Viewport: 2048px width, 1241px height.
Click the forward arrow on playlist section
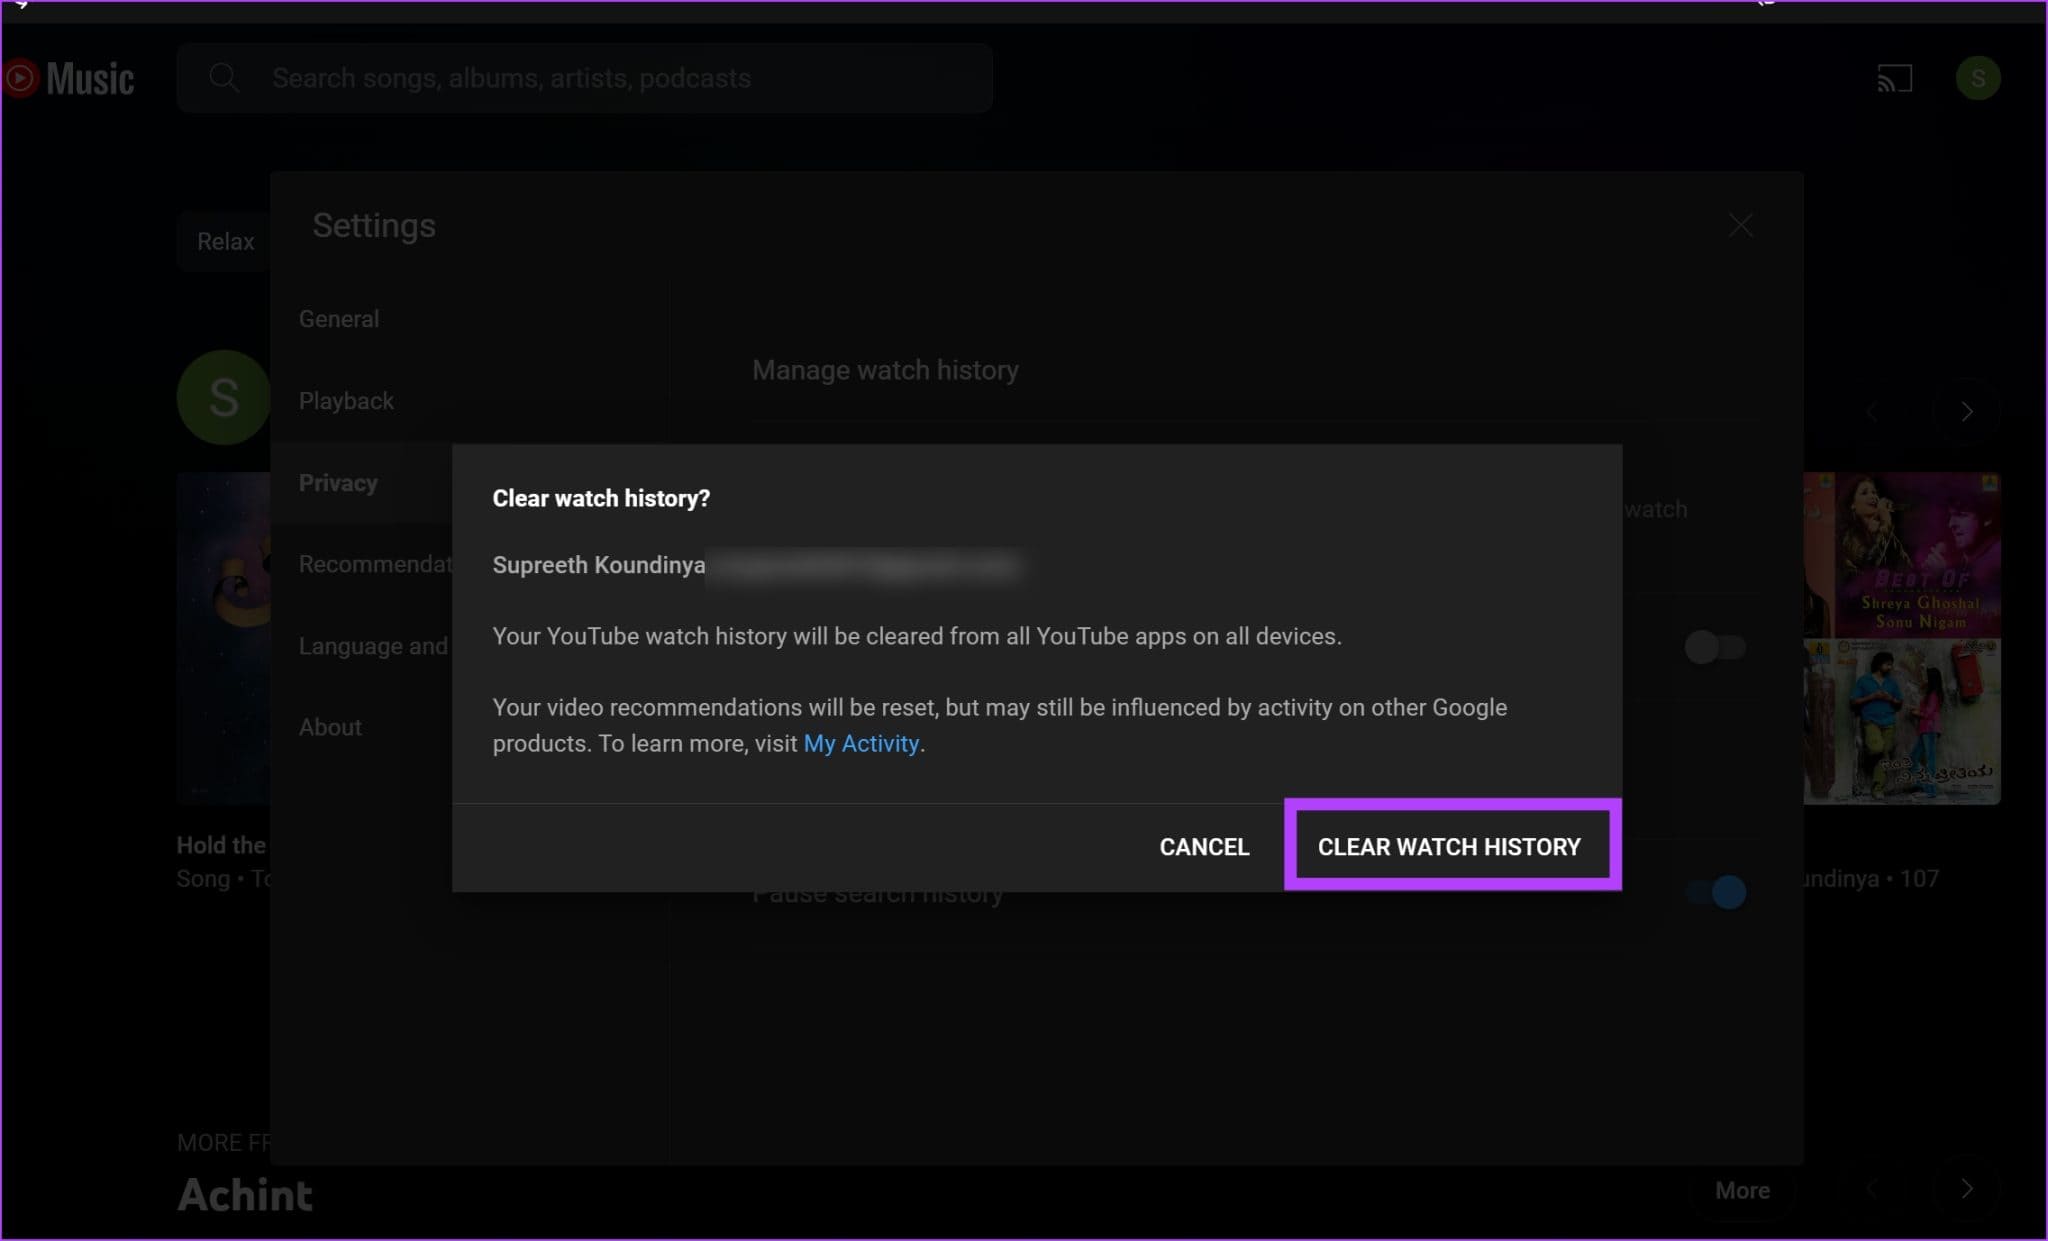click(1968, 411)
